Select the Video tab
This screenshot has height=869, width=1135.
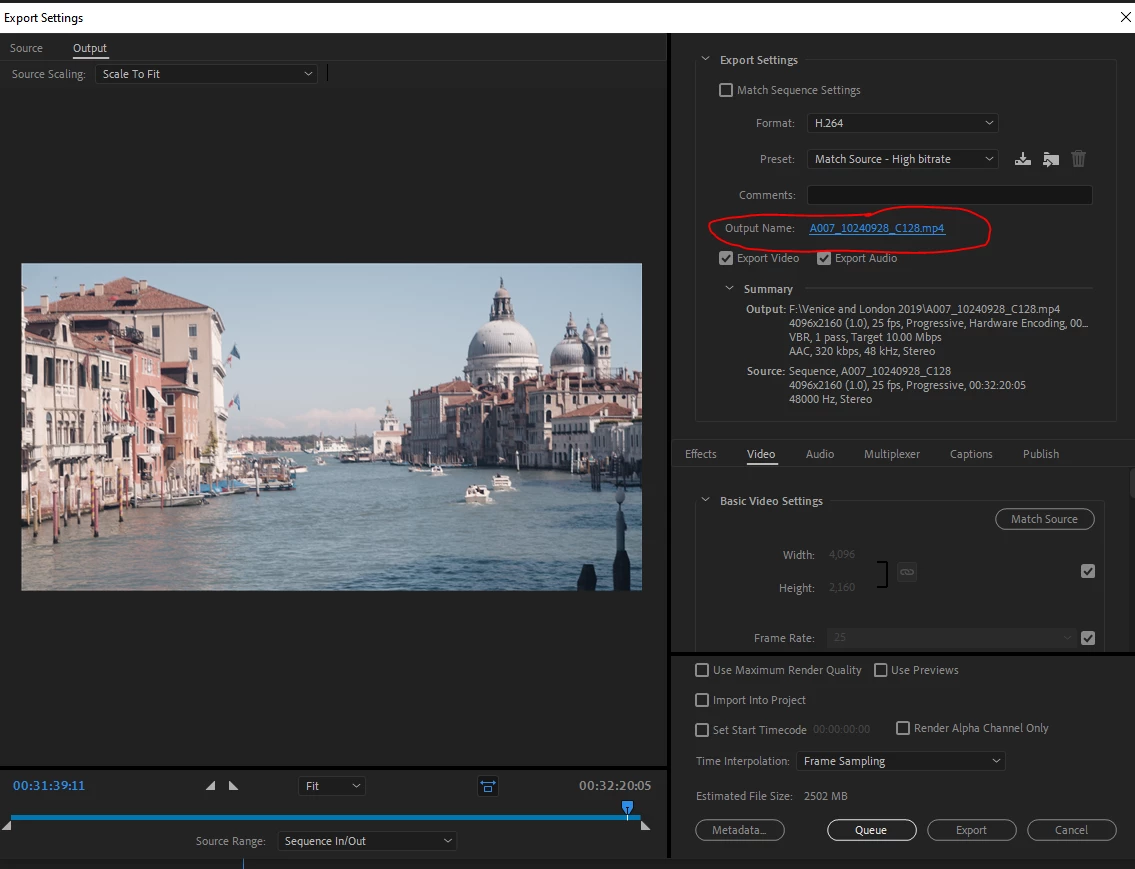[x=761, y=454]
